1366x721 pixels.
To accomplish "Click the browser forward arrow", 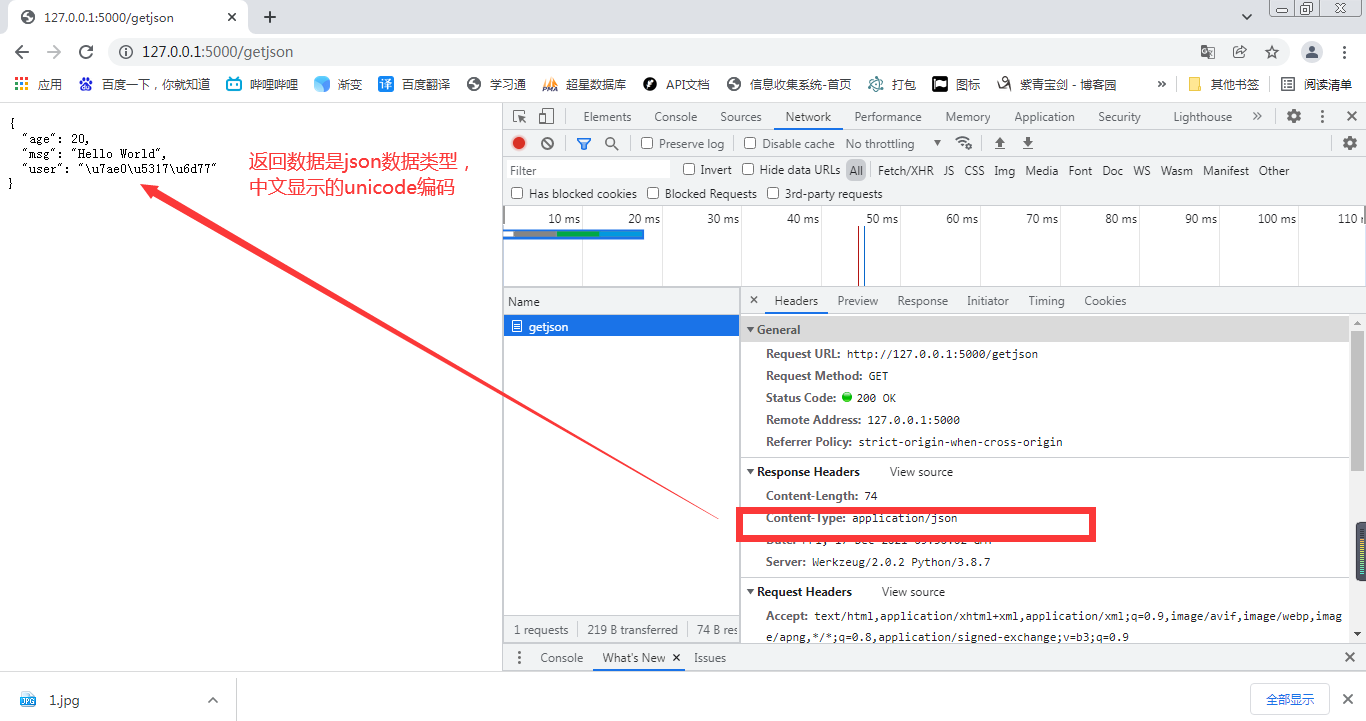I will pyautogui.click(x=54, y=52).
